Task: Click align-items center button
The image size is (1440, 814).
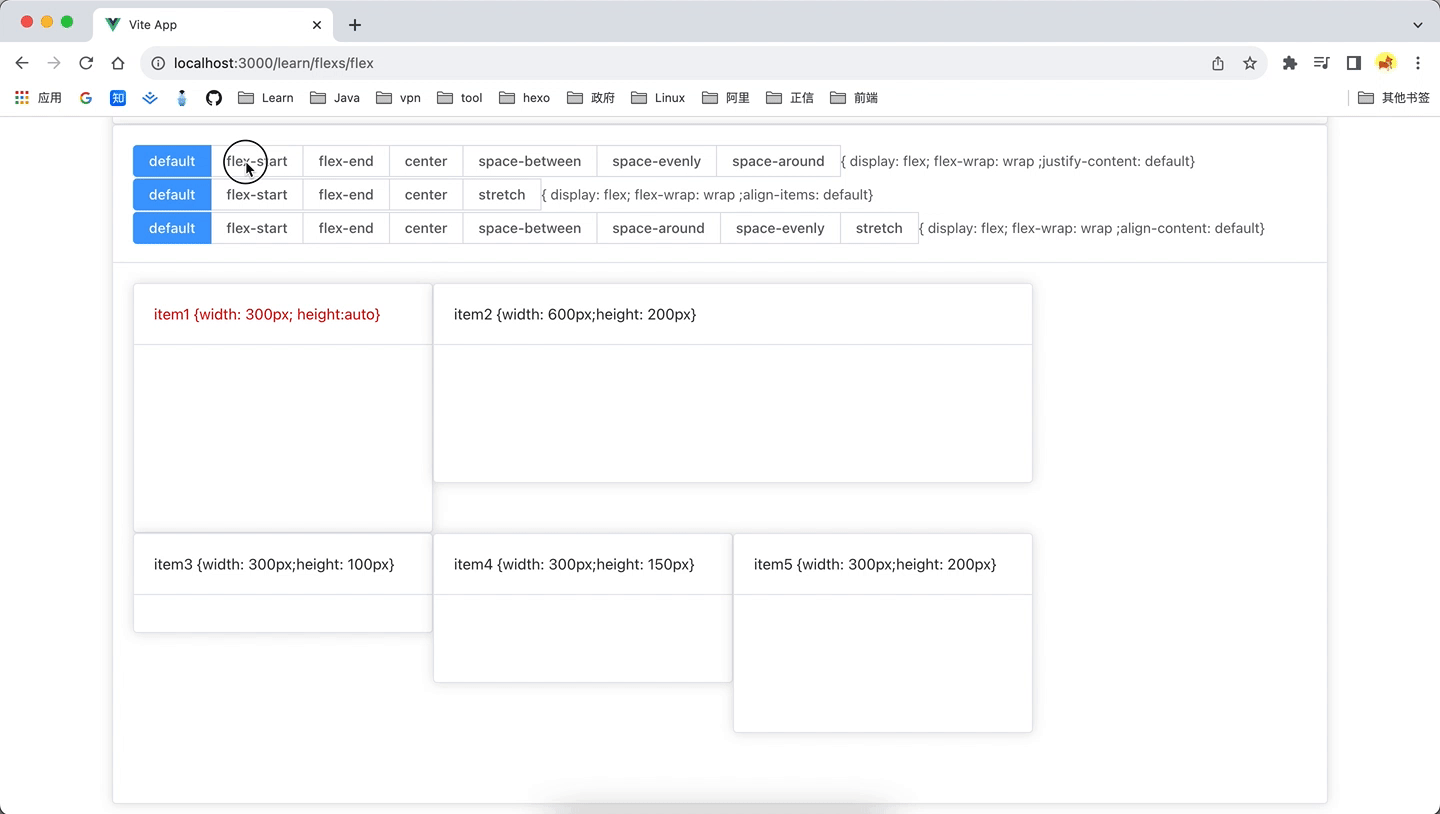Action: 426,195
